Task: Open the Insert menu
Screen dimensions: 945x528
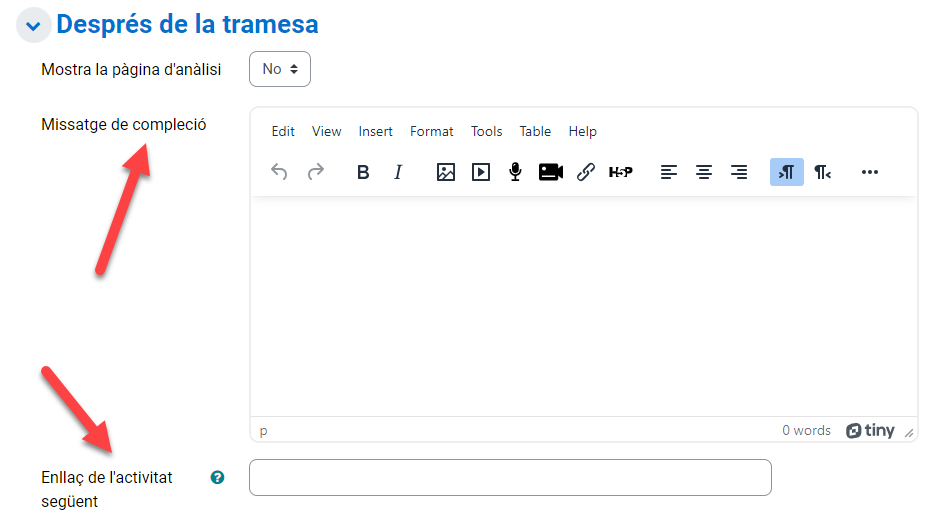Action: (x=375, y=131)
